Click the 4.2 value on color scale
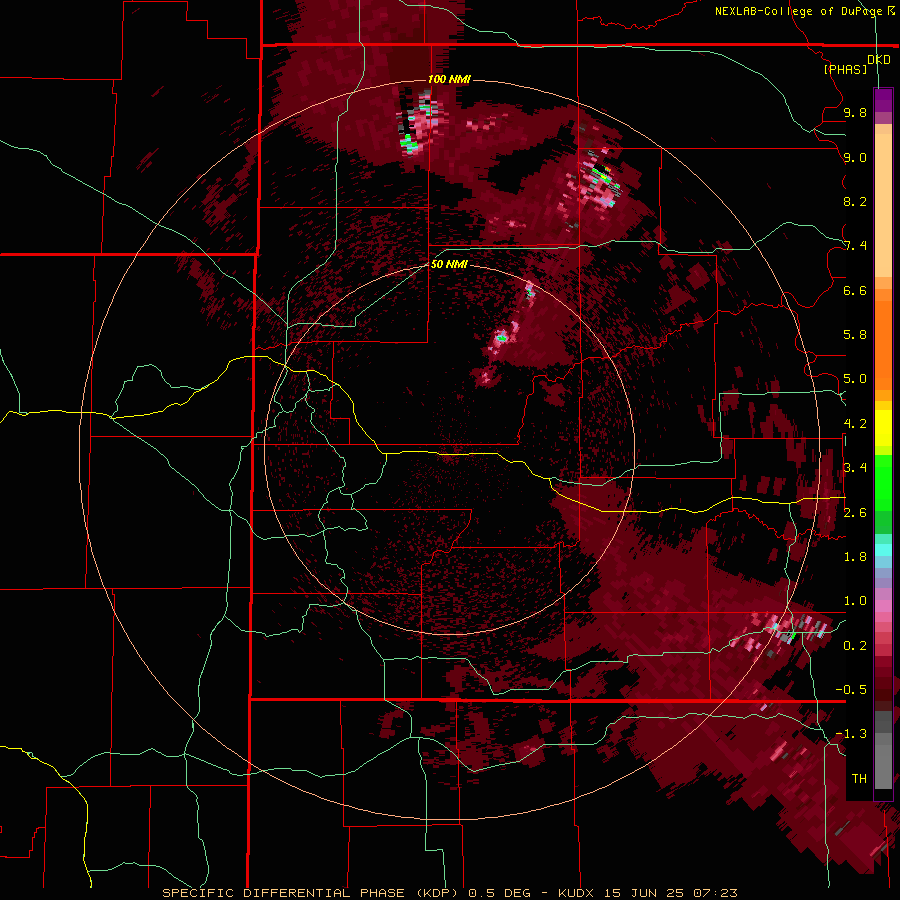The width and height of the screenshot is (900, 900). (x=855, y=424)
